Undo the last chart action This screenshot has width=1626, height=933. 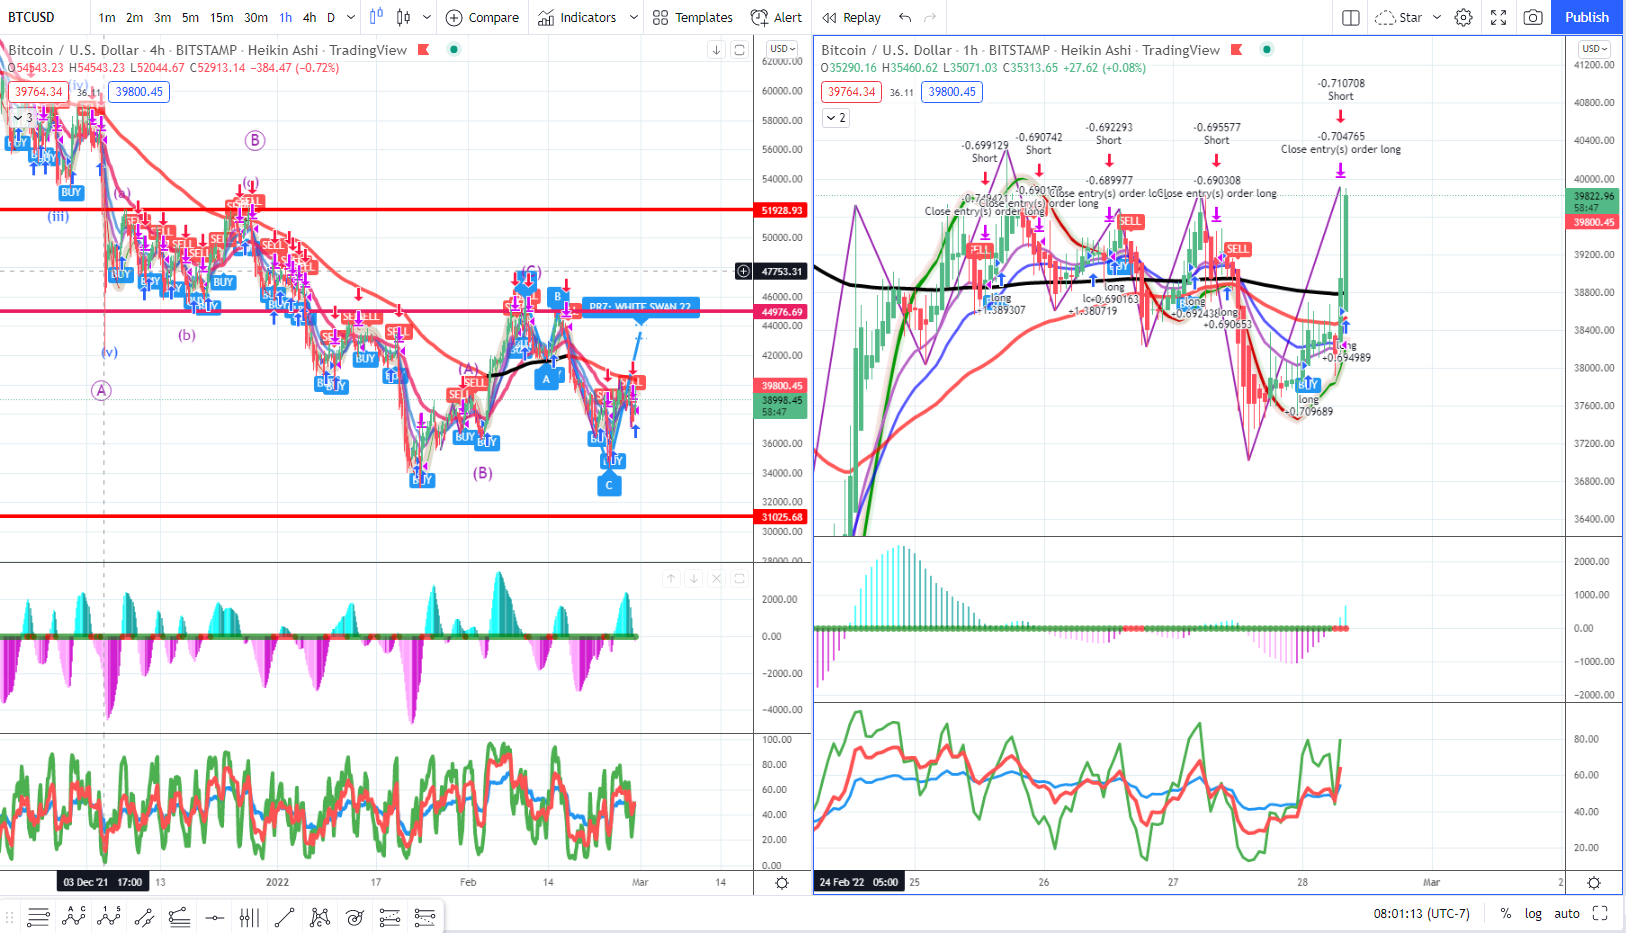[x=905, y=17]
